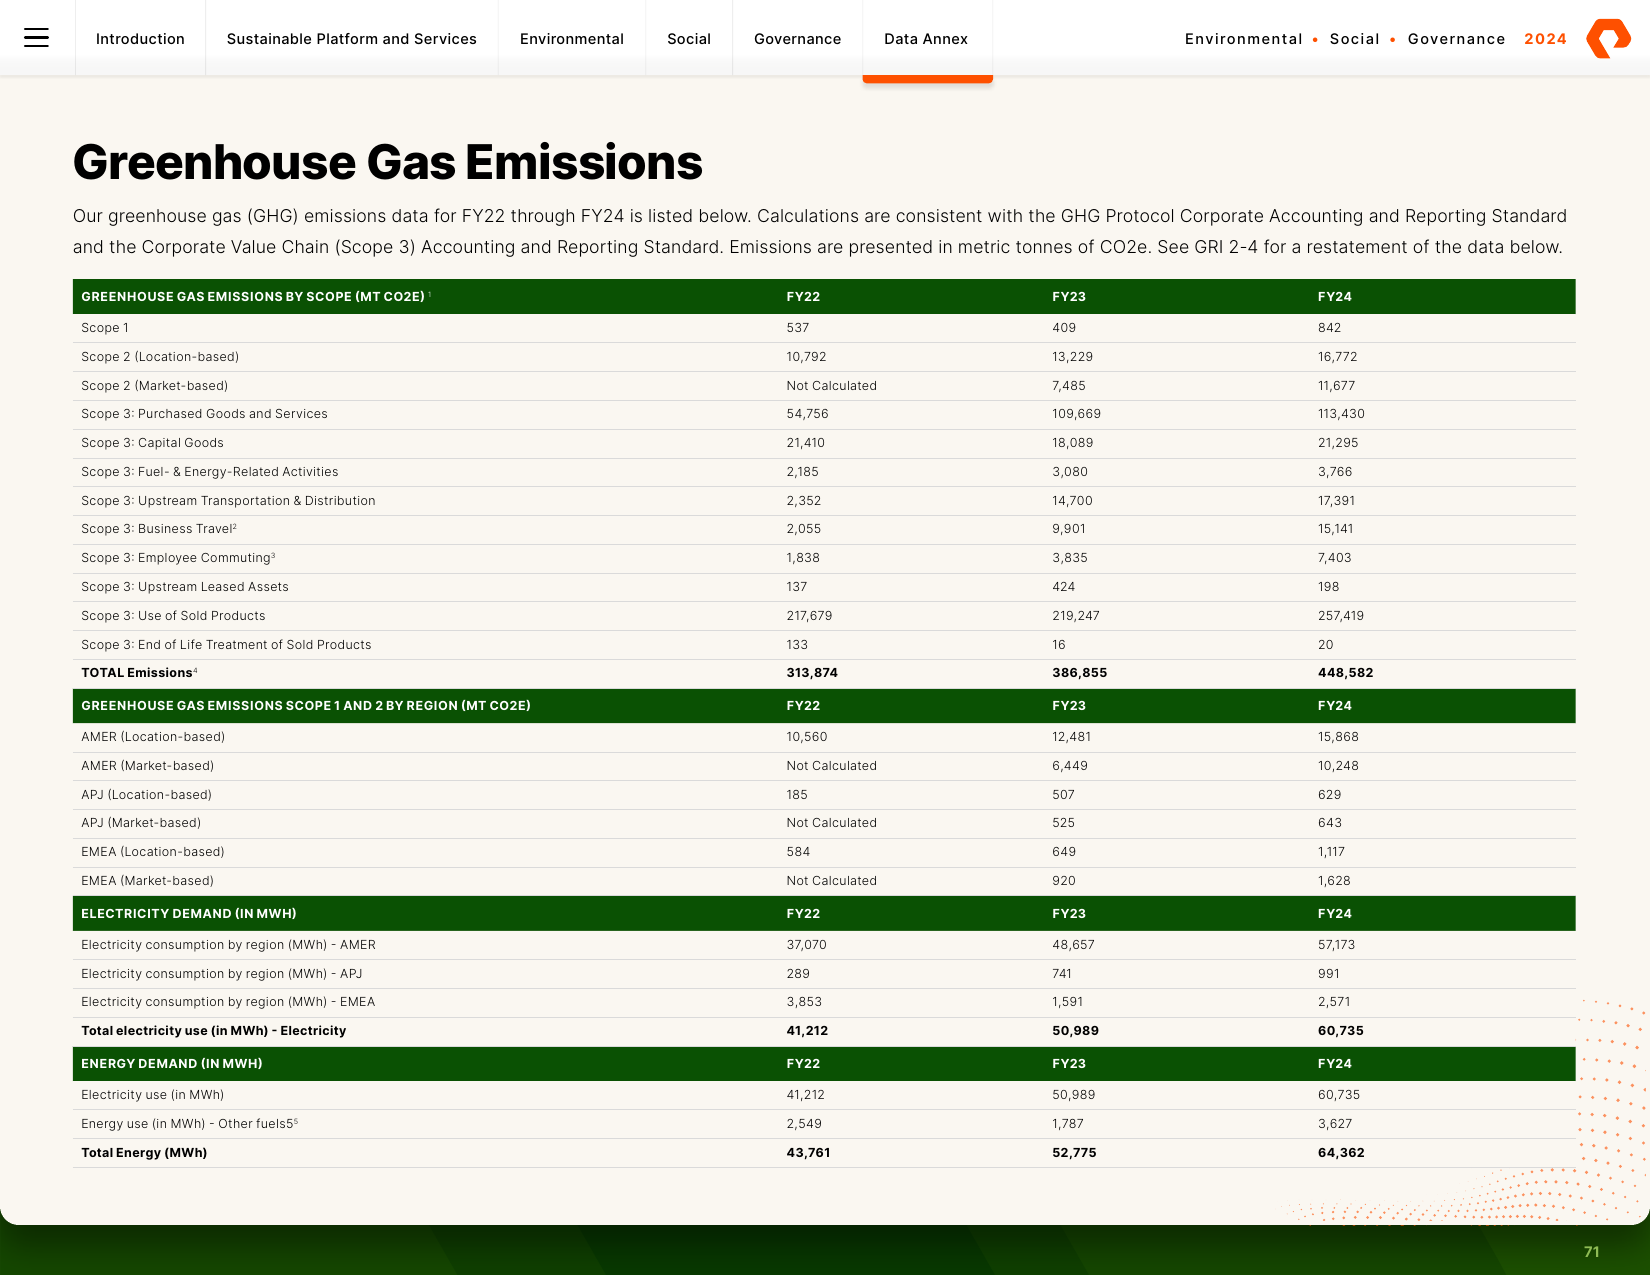1650x1275 pixels.
Task: Go to the Environmental nav tab
Action: tap(572, 39)
